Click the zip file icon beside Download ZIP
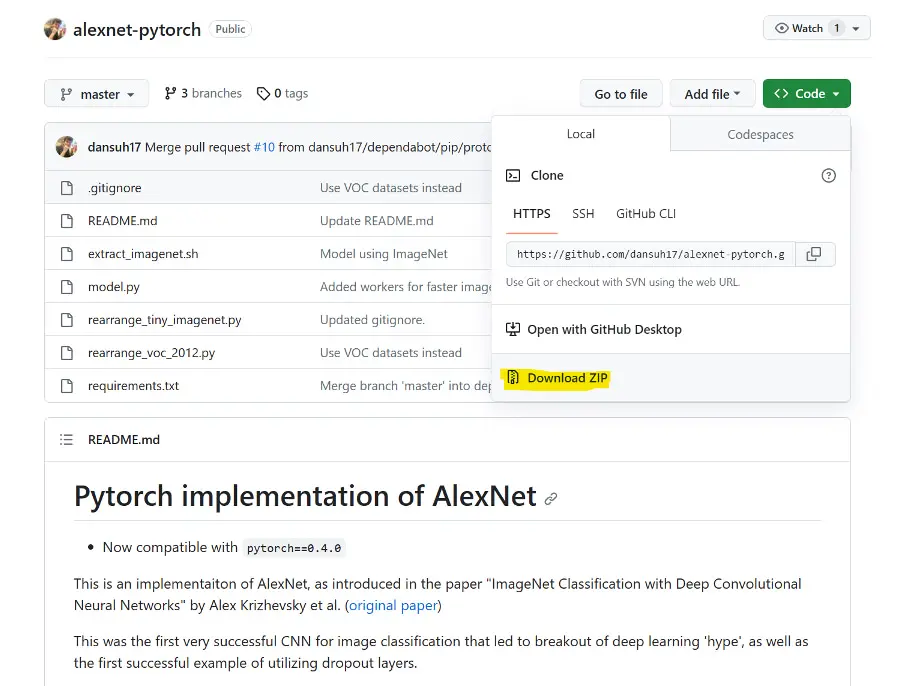This screenshot has width=900, height=686. click(513, 378)
